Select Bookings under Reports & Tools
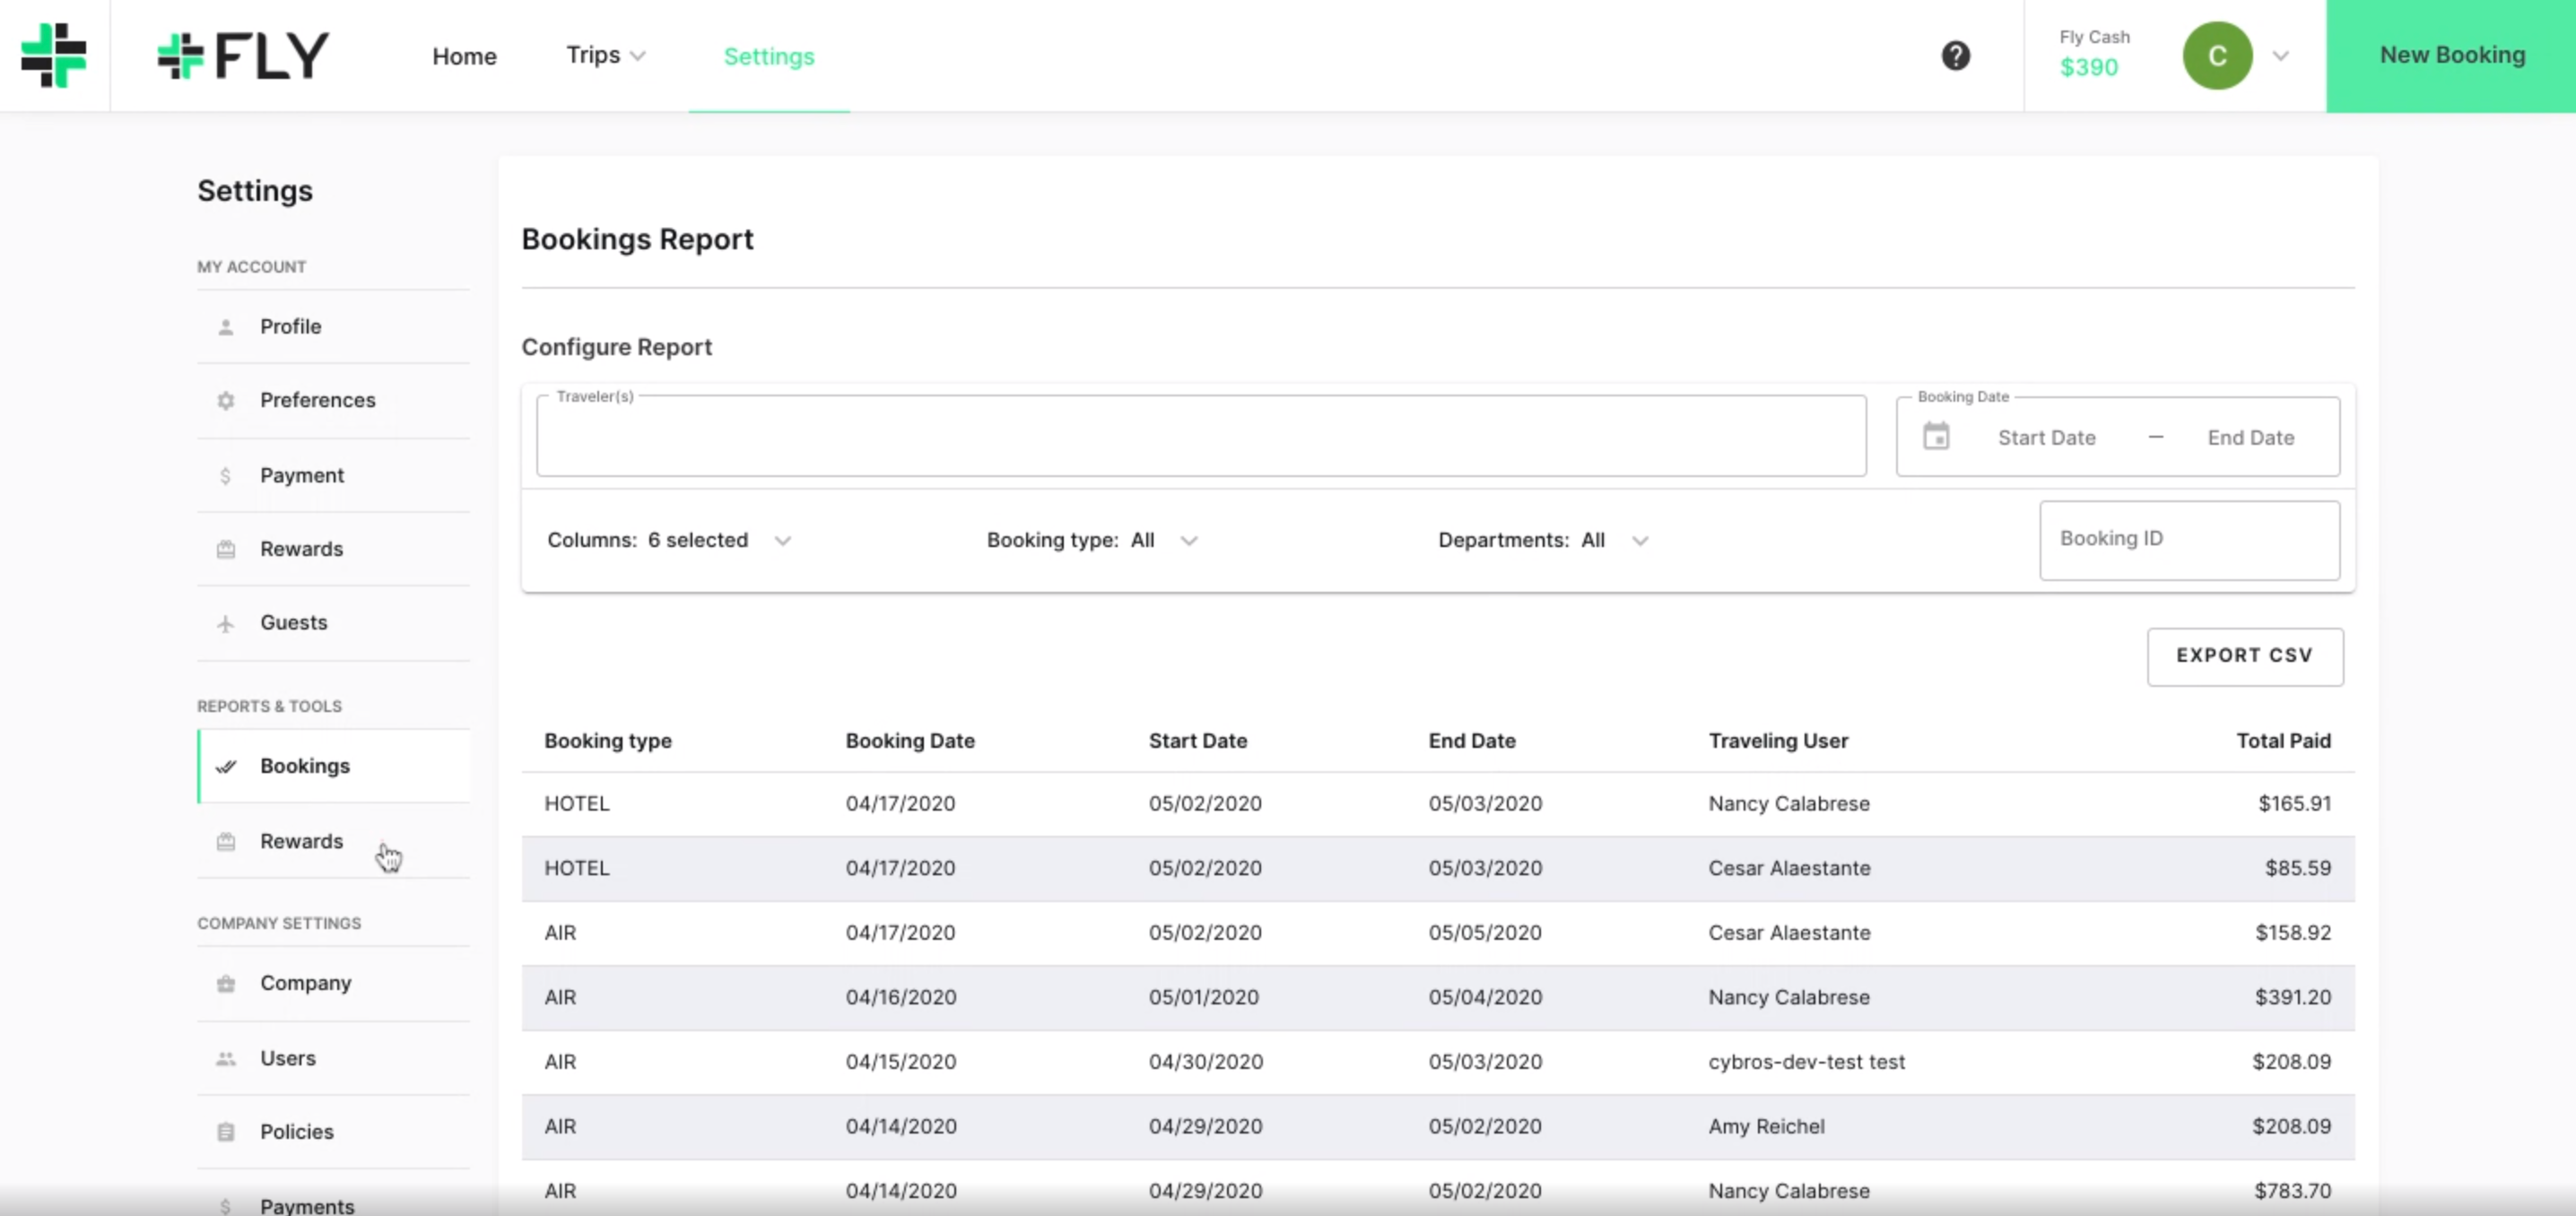This screenshot has height=1216, width=2576. (x=333, y=767)
